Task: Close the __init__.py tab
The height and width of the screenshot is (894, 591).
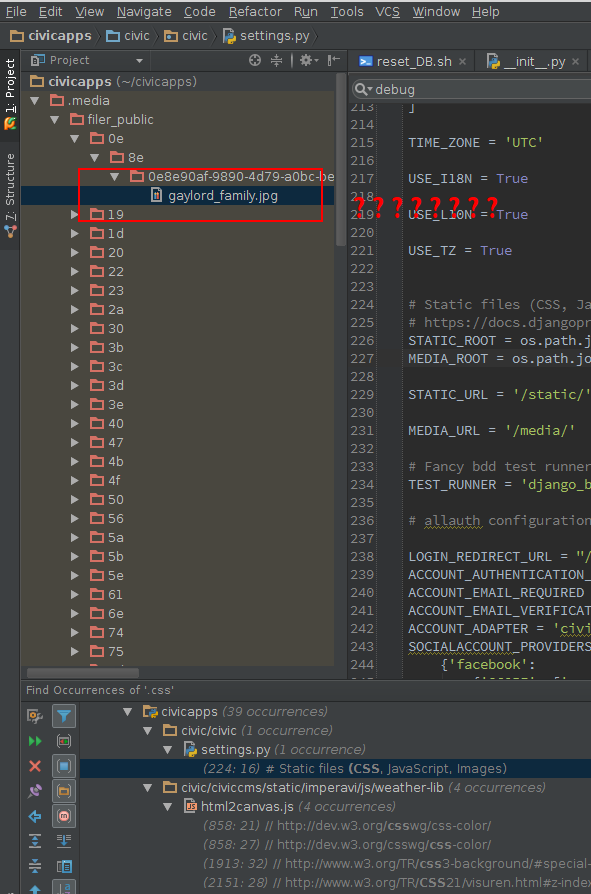Action: pos(576,62)
